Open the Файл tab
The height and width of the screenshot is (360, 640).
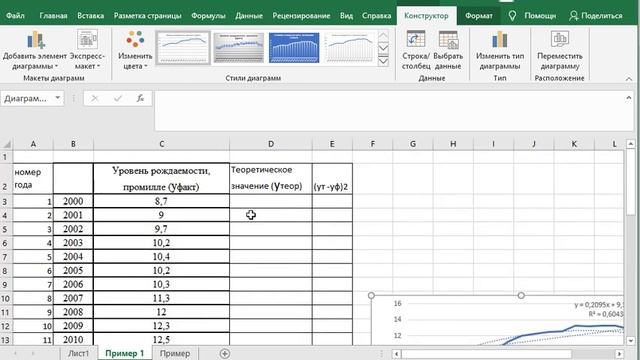15,16
